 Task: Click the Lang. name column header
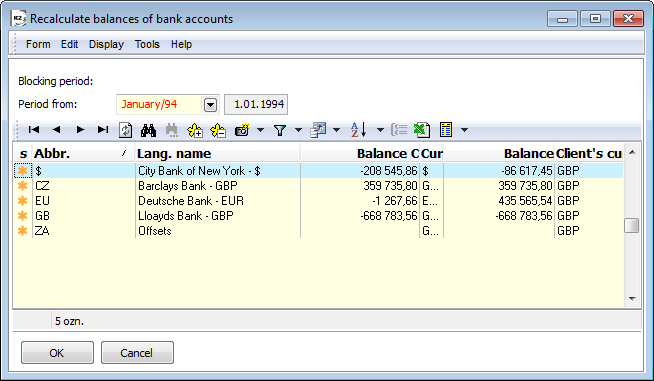pos(217,154)
